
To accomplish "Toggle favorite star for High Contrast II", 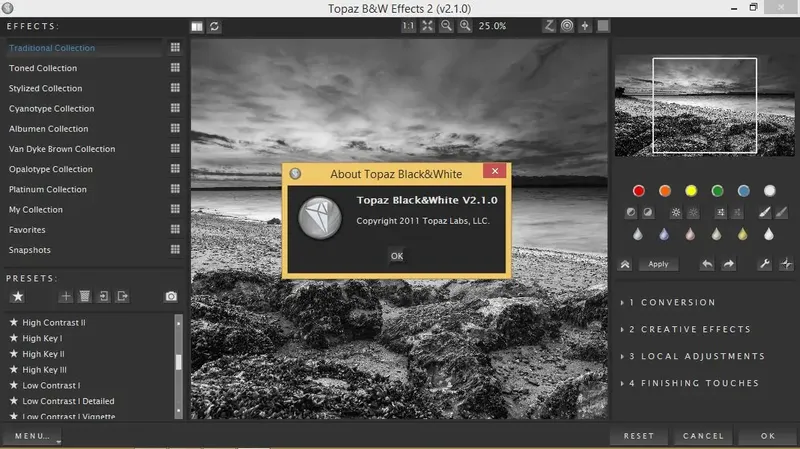I will pos(14,322).
